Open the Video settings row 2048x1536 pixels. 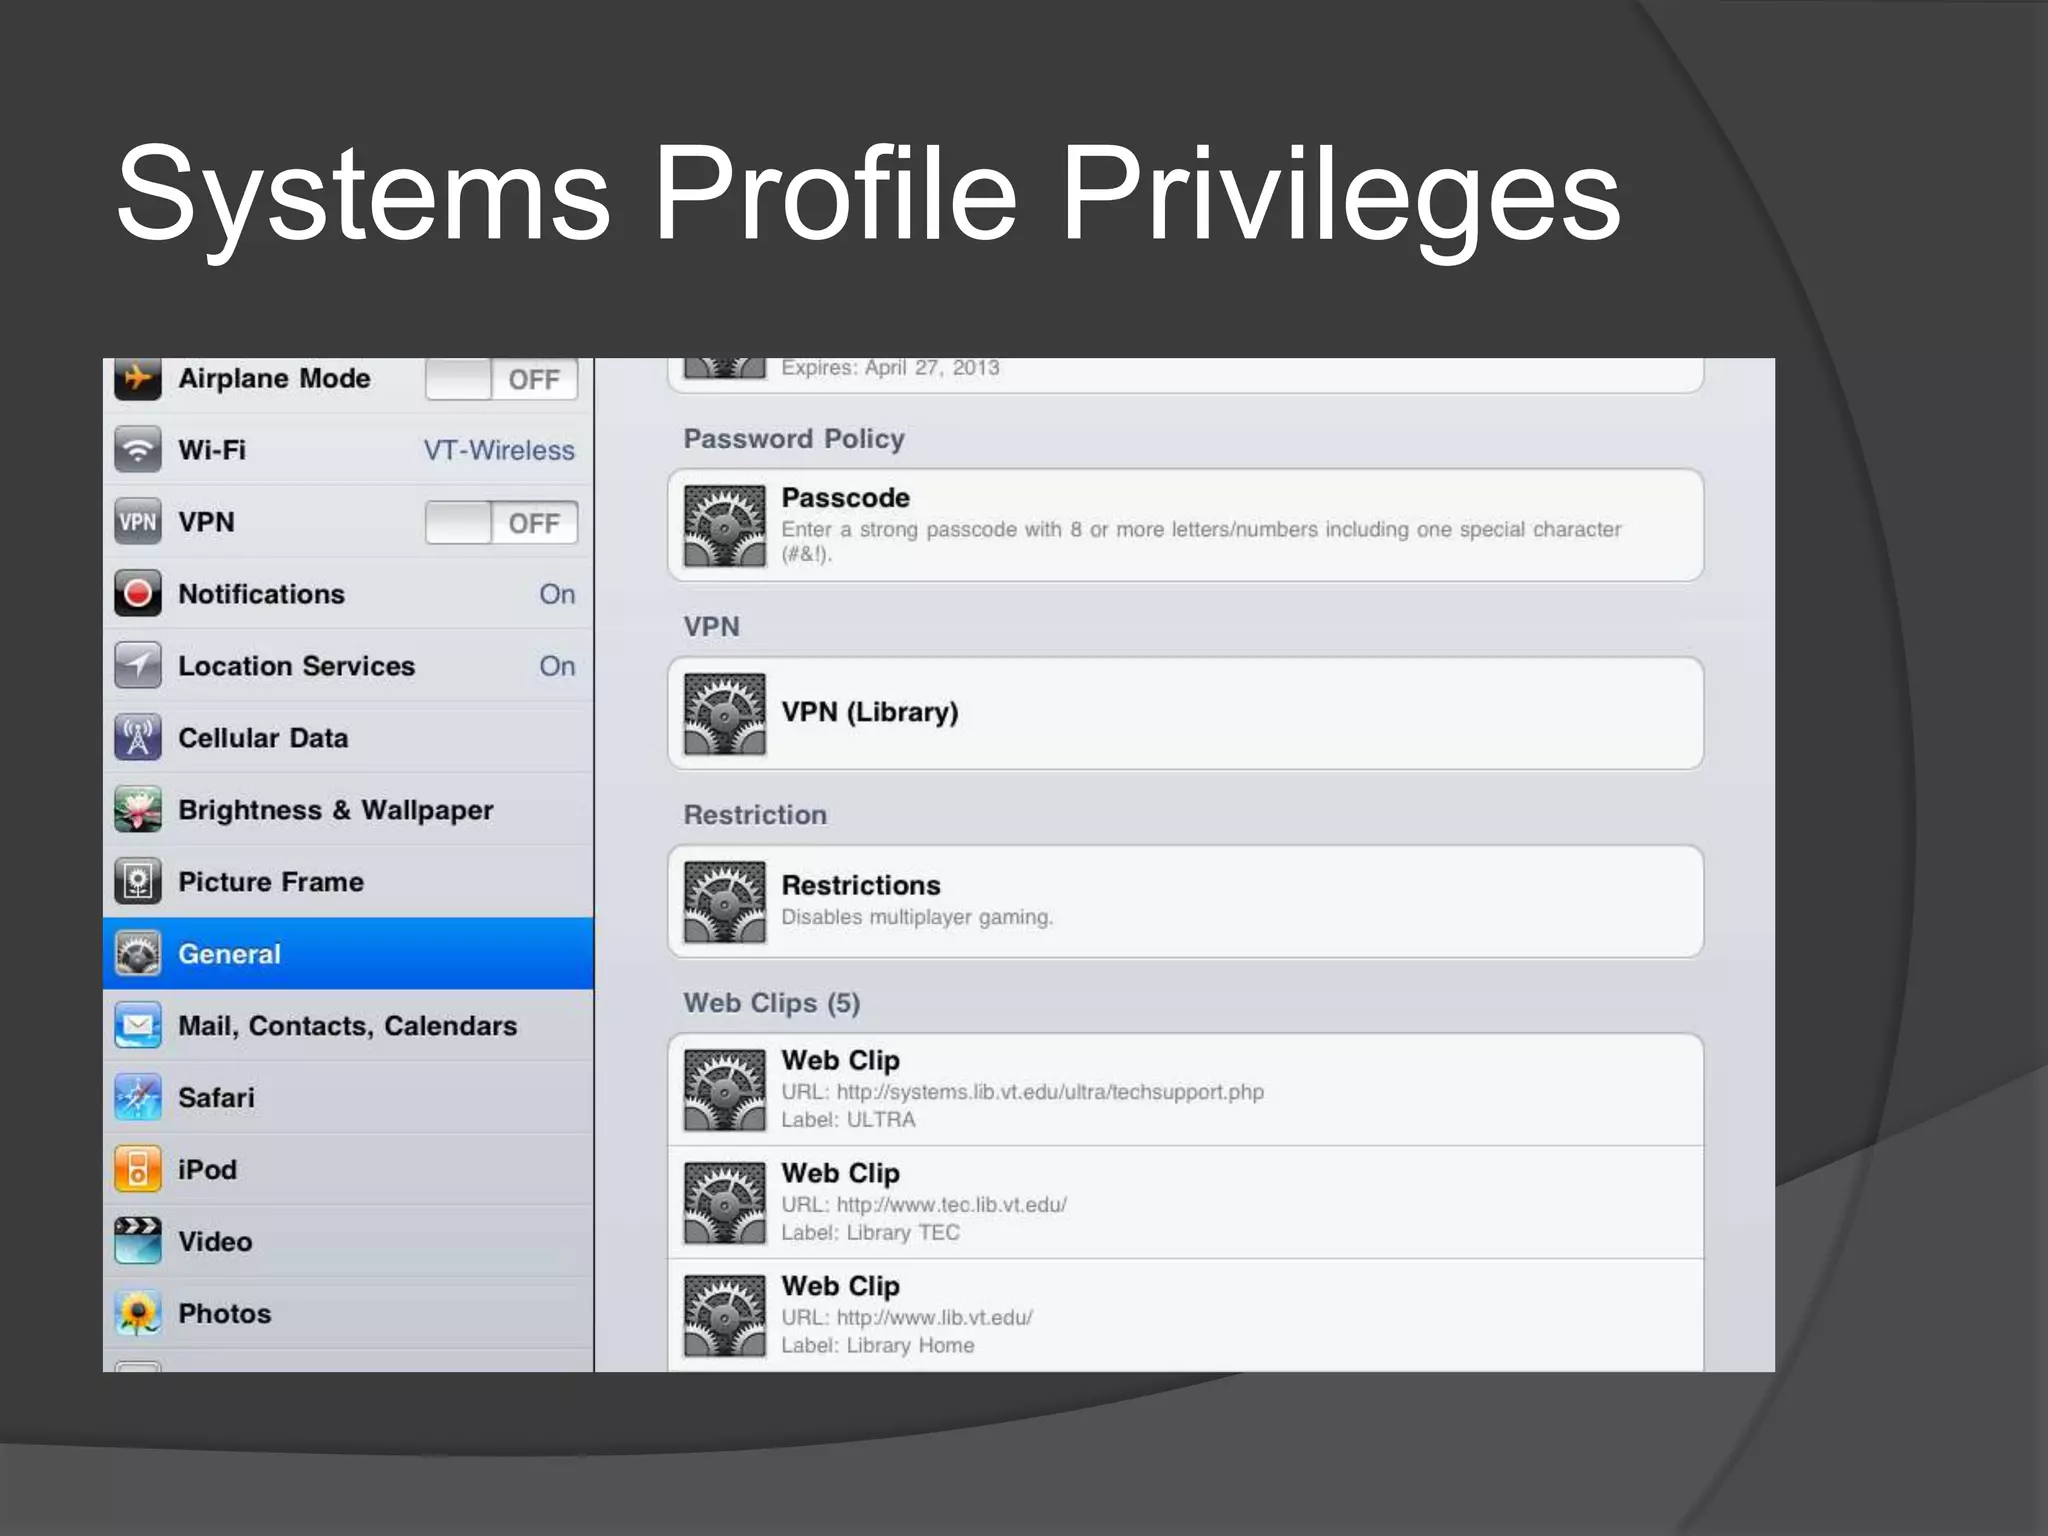pyautogui.click(x=348, y=1242)
